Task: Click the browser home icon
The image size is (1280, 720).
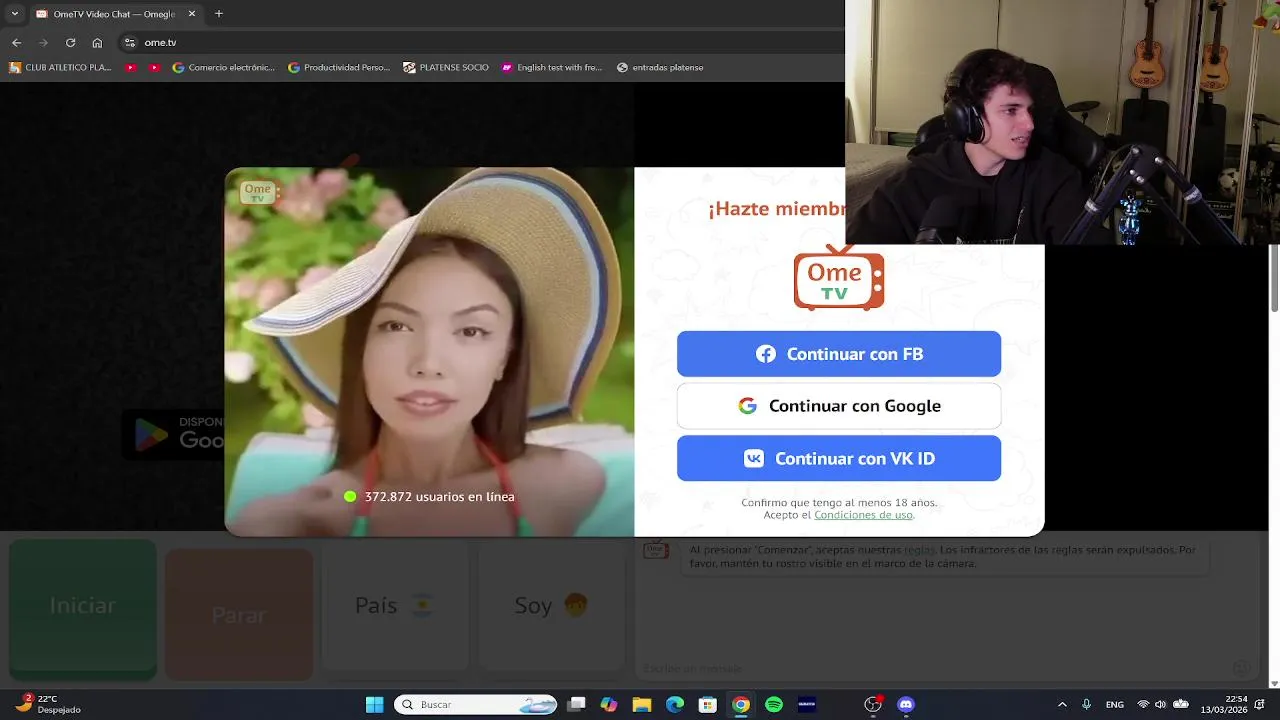Action: pos(97,43)
